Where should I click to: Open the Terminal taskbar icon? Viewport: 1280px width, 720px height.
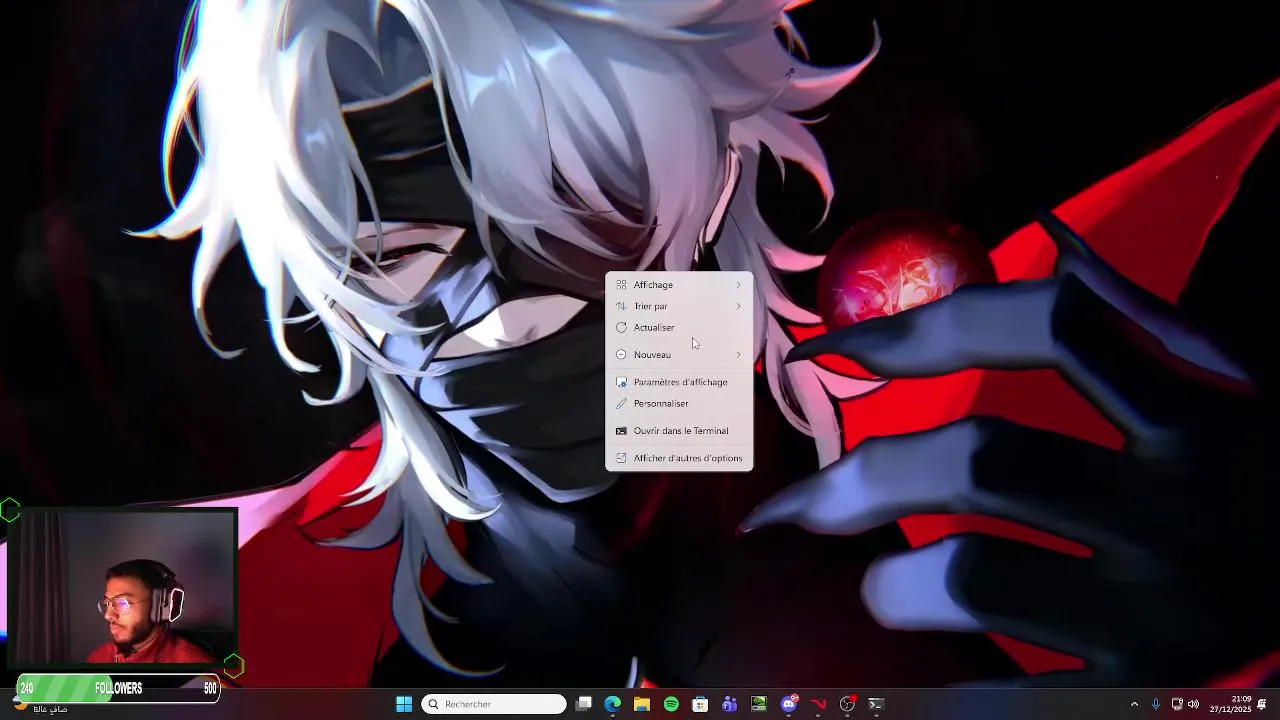coord(876,704)
